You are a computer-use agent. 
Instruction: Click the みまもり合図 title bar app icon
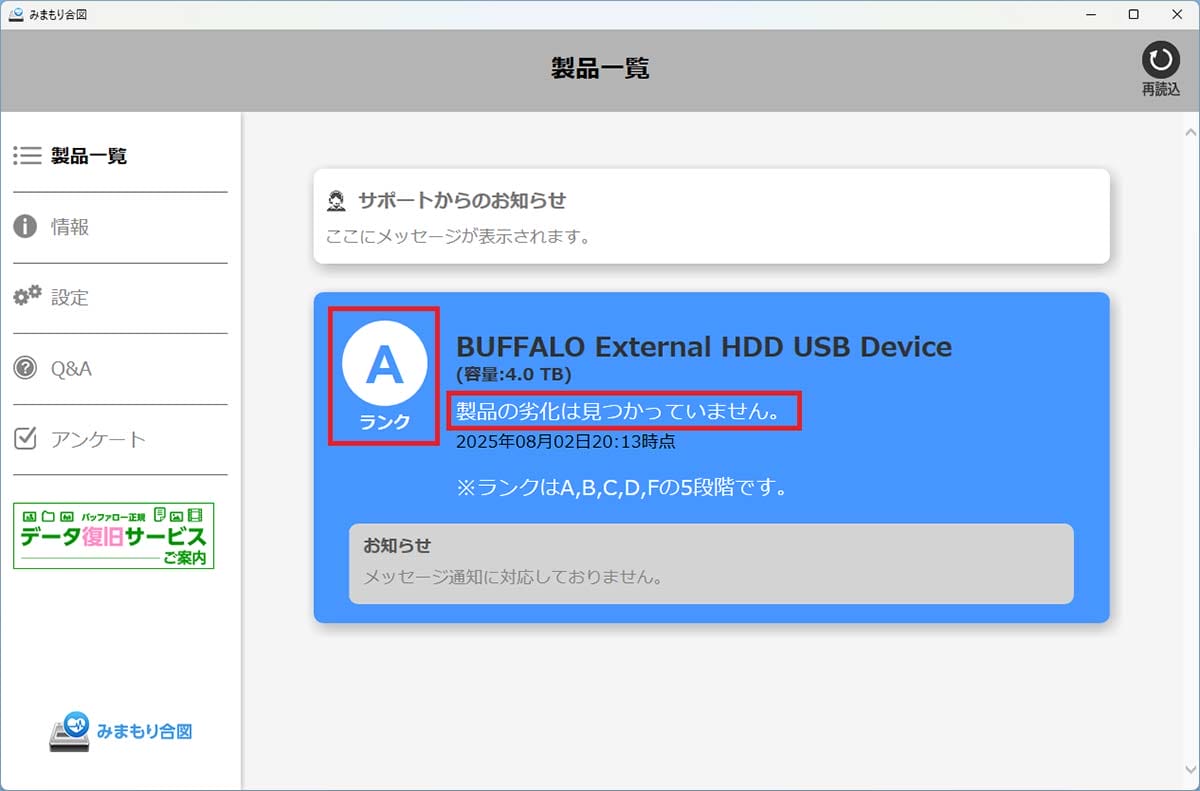15,14
